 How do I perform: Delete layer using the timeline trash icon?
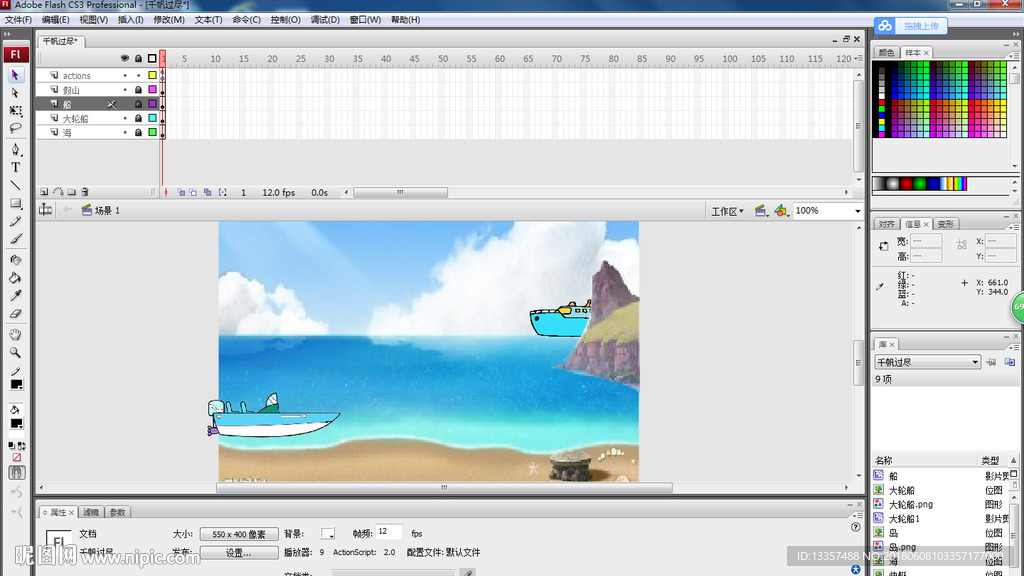click(x=85, y=192)
